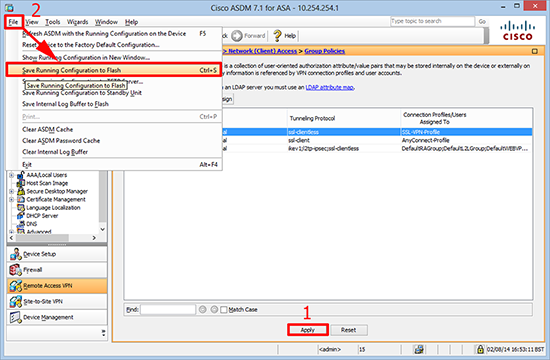The height and width of the screenshot is (360, 550).
Task: Choose Refresh ASDM with the Running Configuration
Action: pos(114,34)
